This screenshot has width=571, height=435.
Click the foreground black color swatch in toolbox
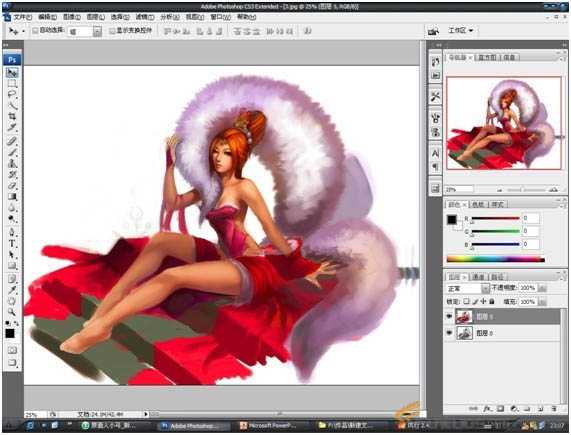(10, 333)
